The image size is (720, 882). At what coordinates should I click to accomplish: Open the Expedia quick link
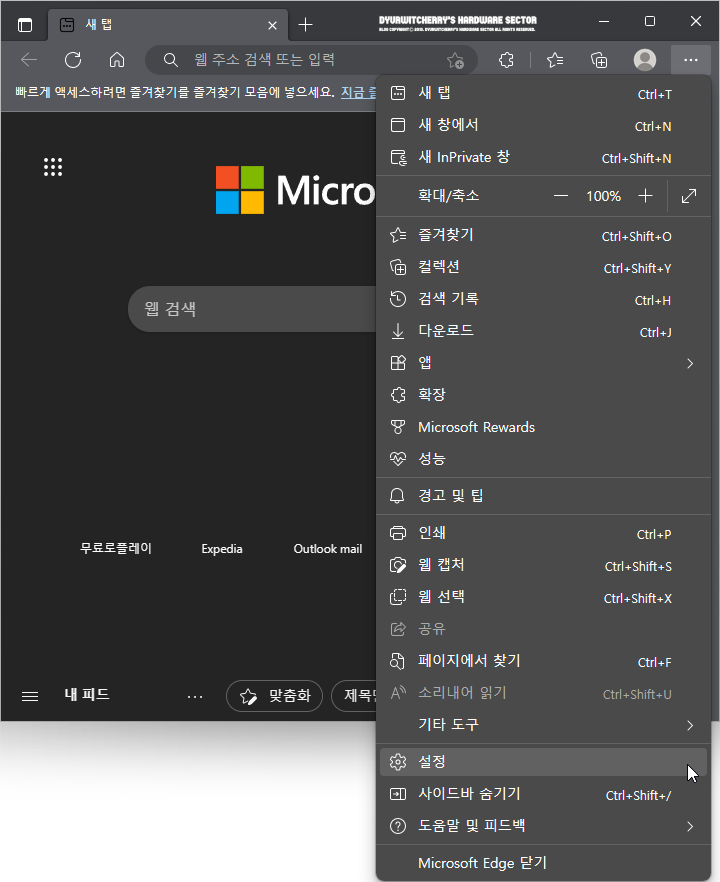222,549
